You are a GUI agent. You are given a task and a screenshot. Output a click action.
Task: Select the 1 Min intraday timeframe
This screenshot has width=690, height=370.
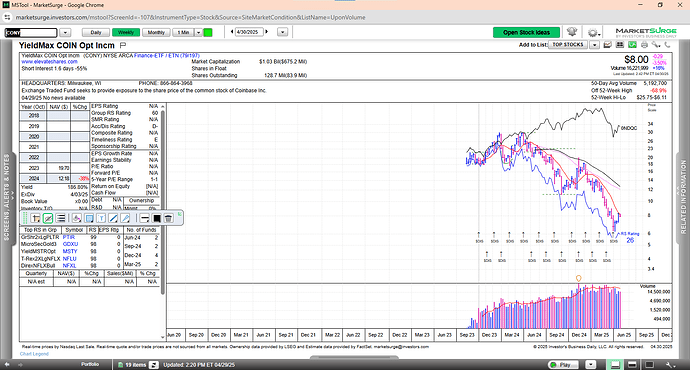point(184,33)
